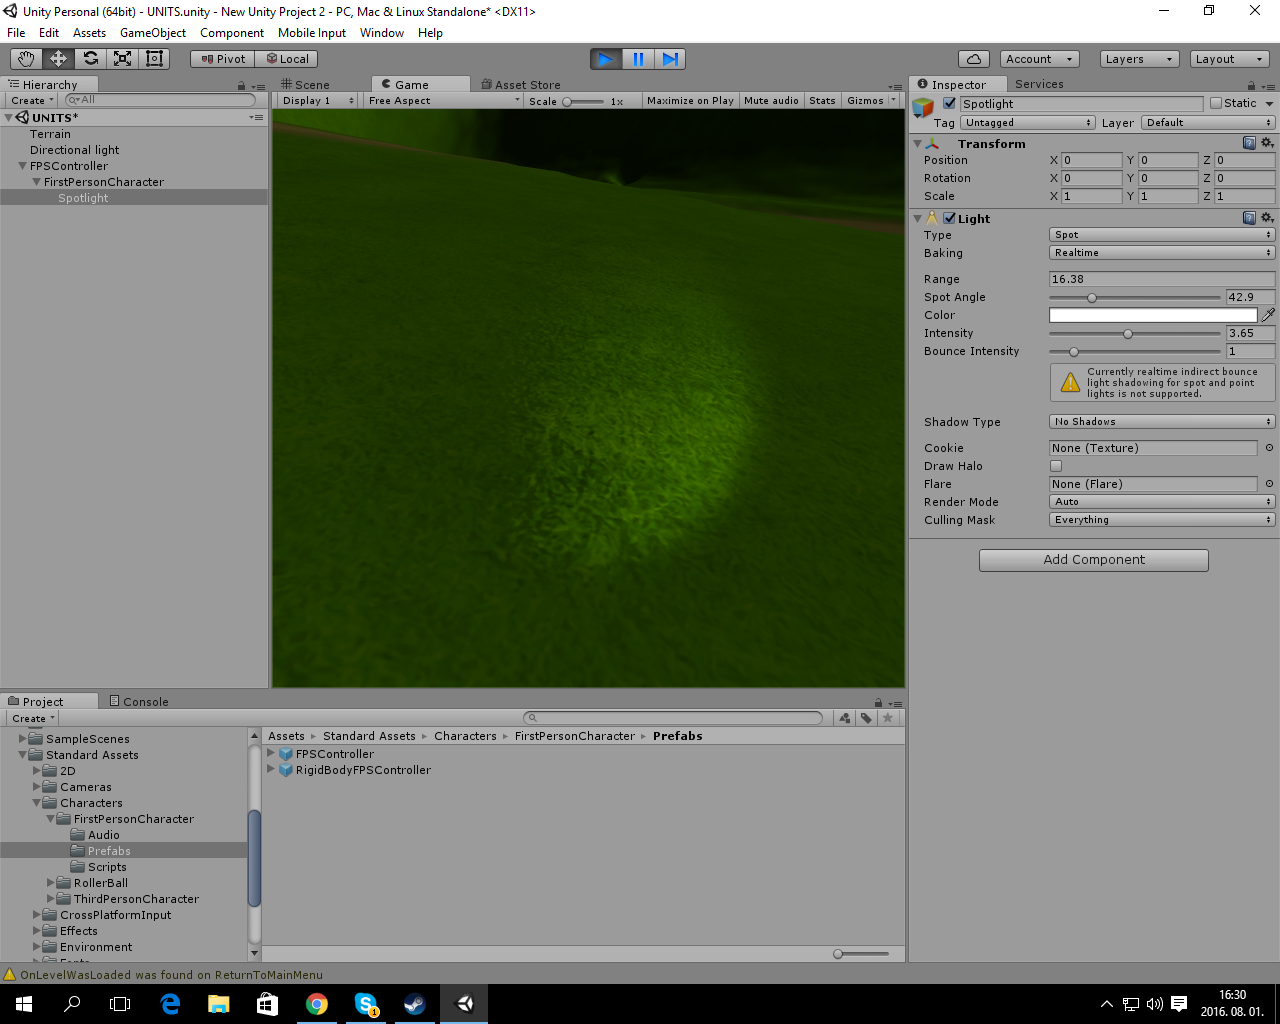Open Windows Start menu
The image size is (1280, 1024).
pyautogui.click(x=24, y=1004)
